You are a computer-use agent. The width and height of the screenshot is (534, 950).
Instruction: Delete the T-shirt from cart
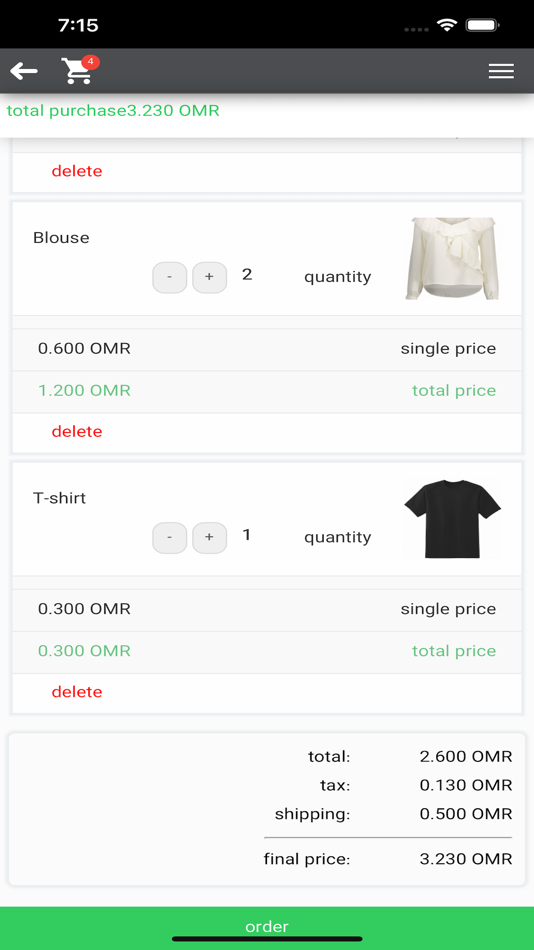(77, 692)
